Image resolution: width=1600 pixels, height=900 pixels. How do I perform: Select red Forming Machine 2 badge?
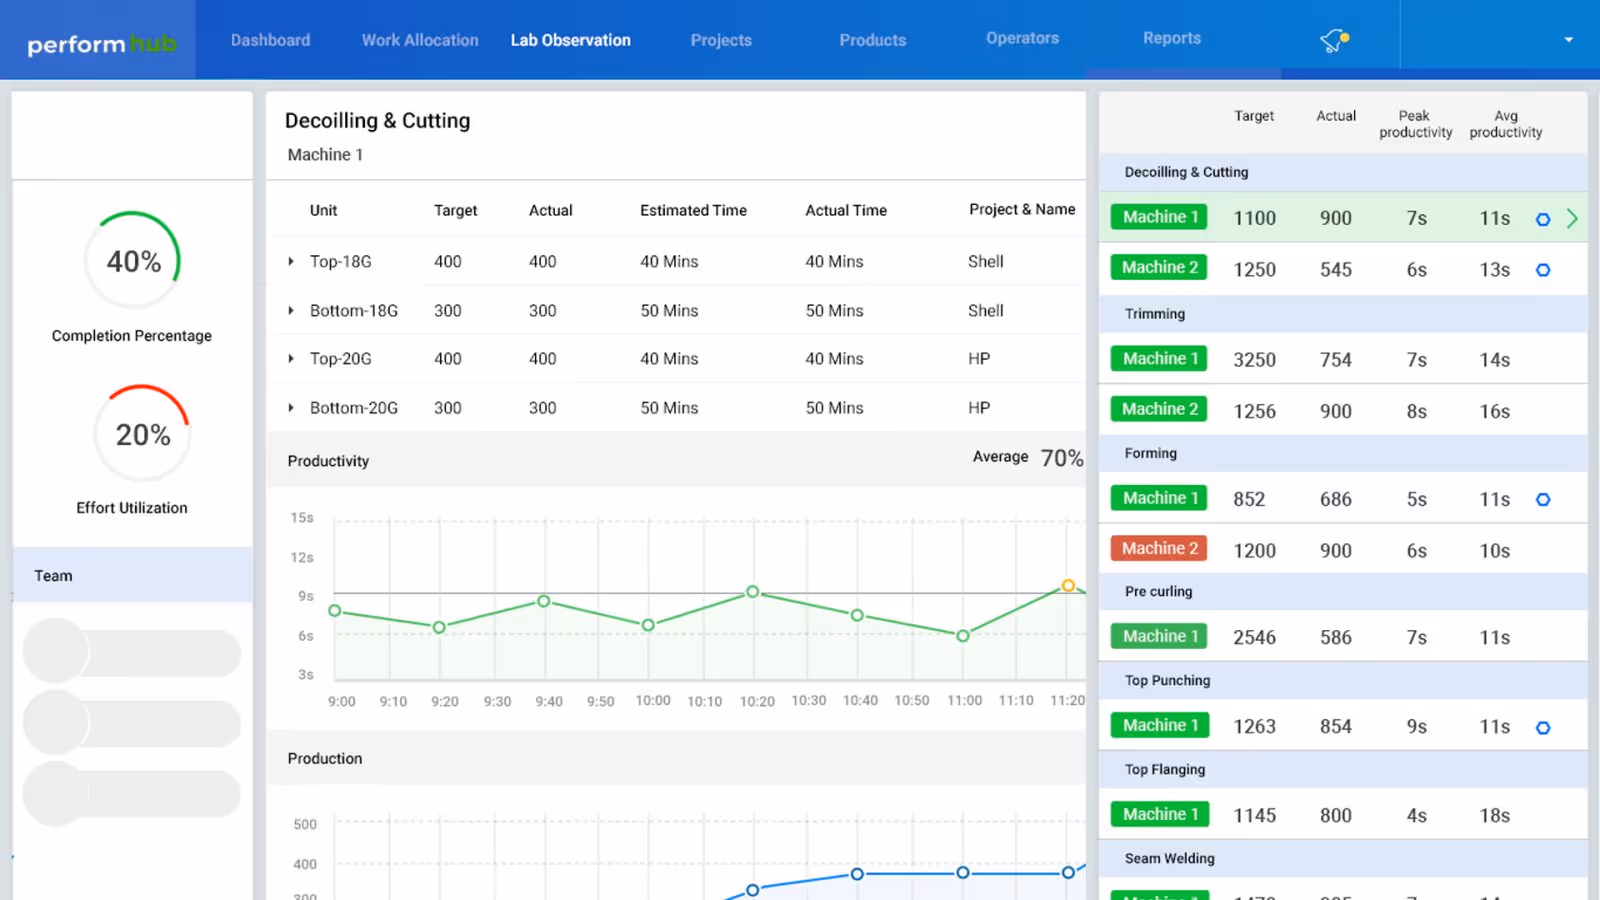tap(1160, 548)
